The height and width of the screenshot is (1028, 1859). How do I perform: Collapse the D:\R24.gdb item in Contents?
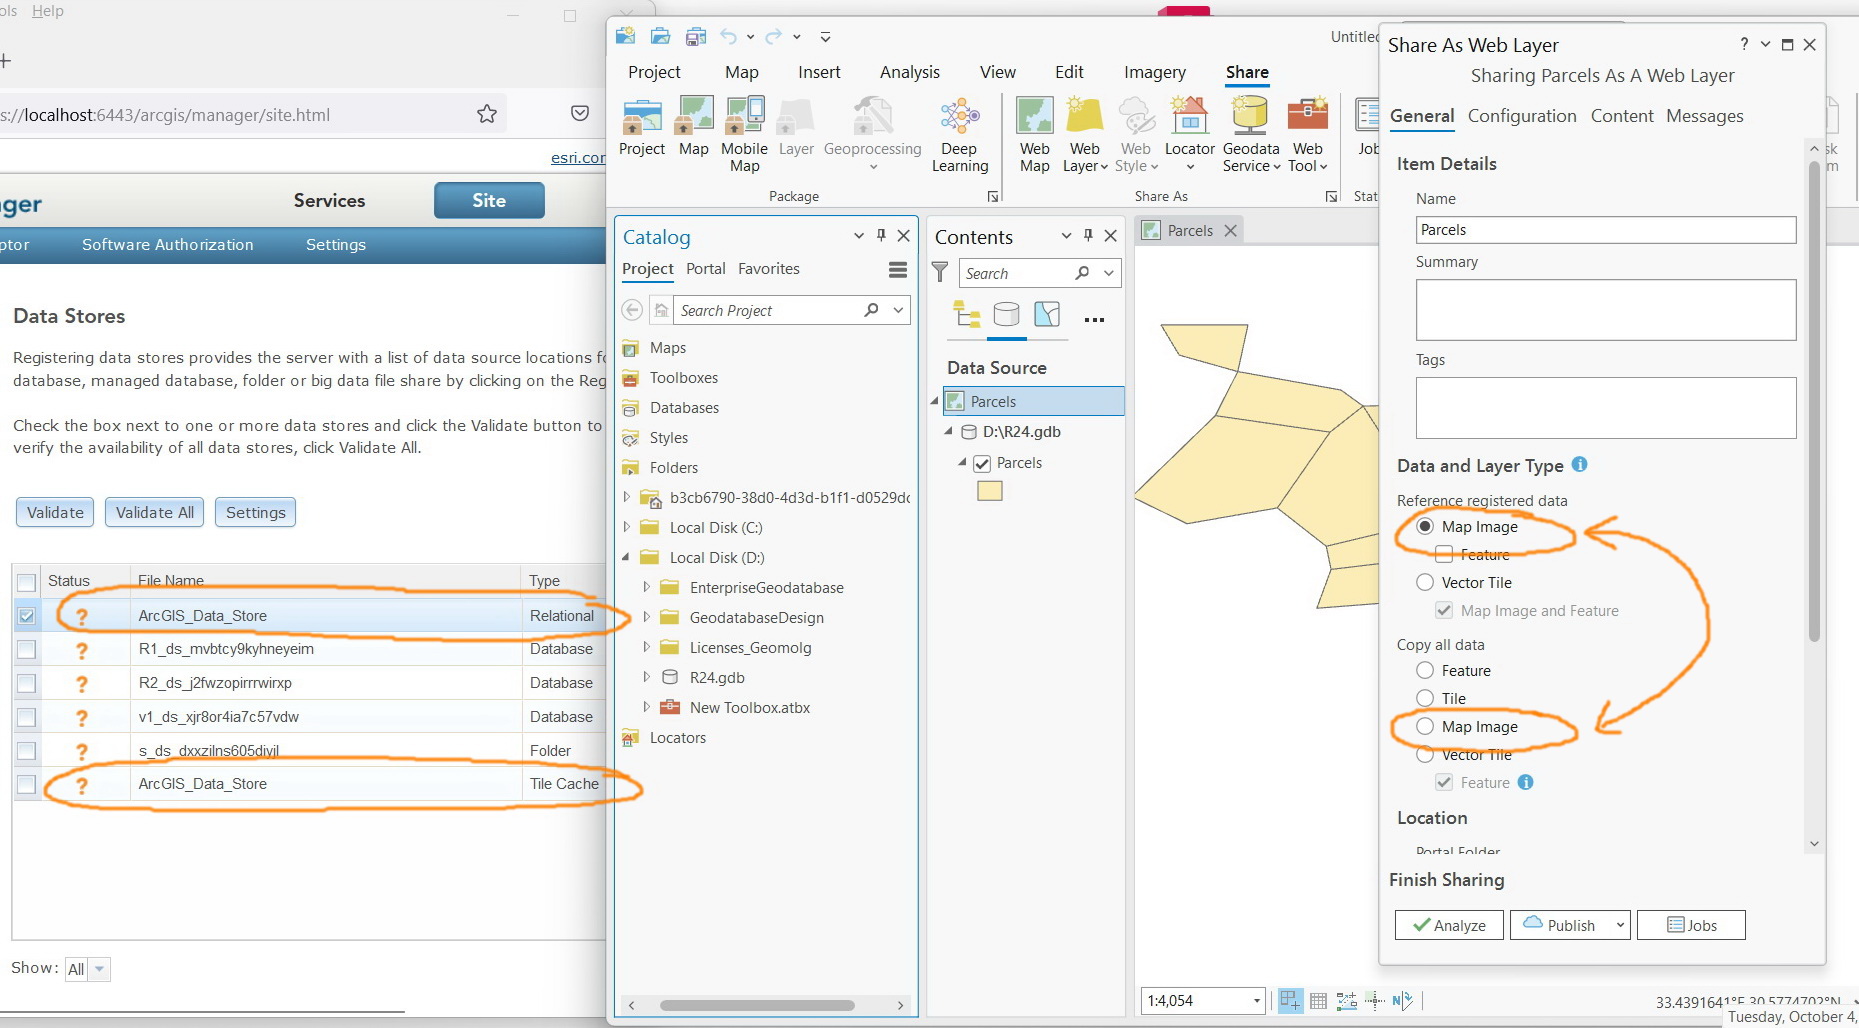click(x=950, y=431)
